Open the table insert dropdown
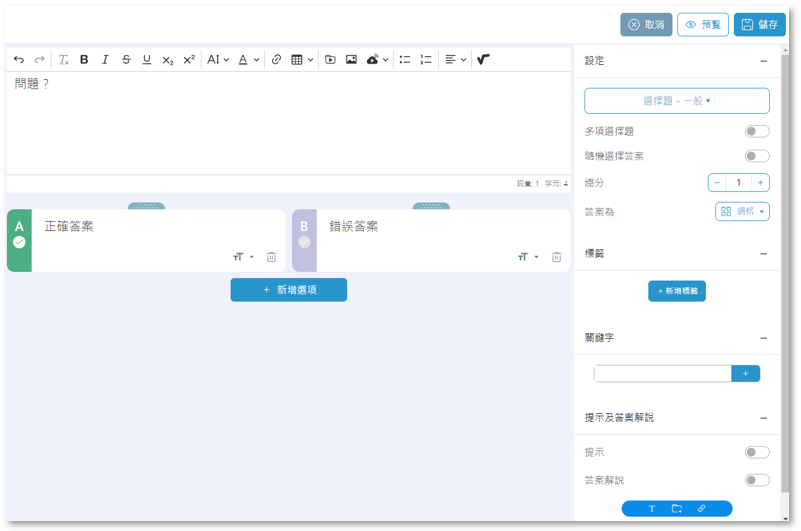This screenshot has height=531, width=801. [302, 60]
